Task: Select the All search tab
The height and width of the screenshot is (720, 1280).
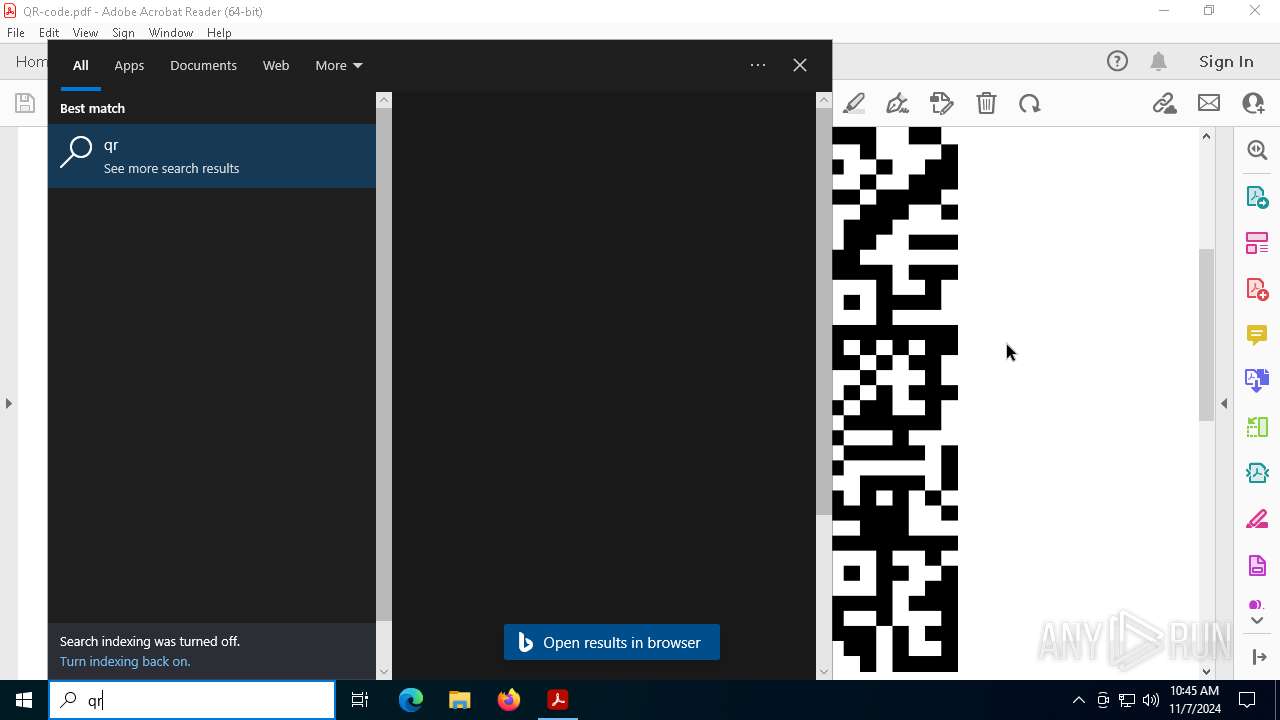Action: click(x=81, y=65)
